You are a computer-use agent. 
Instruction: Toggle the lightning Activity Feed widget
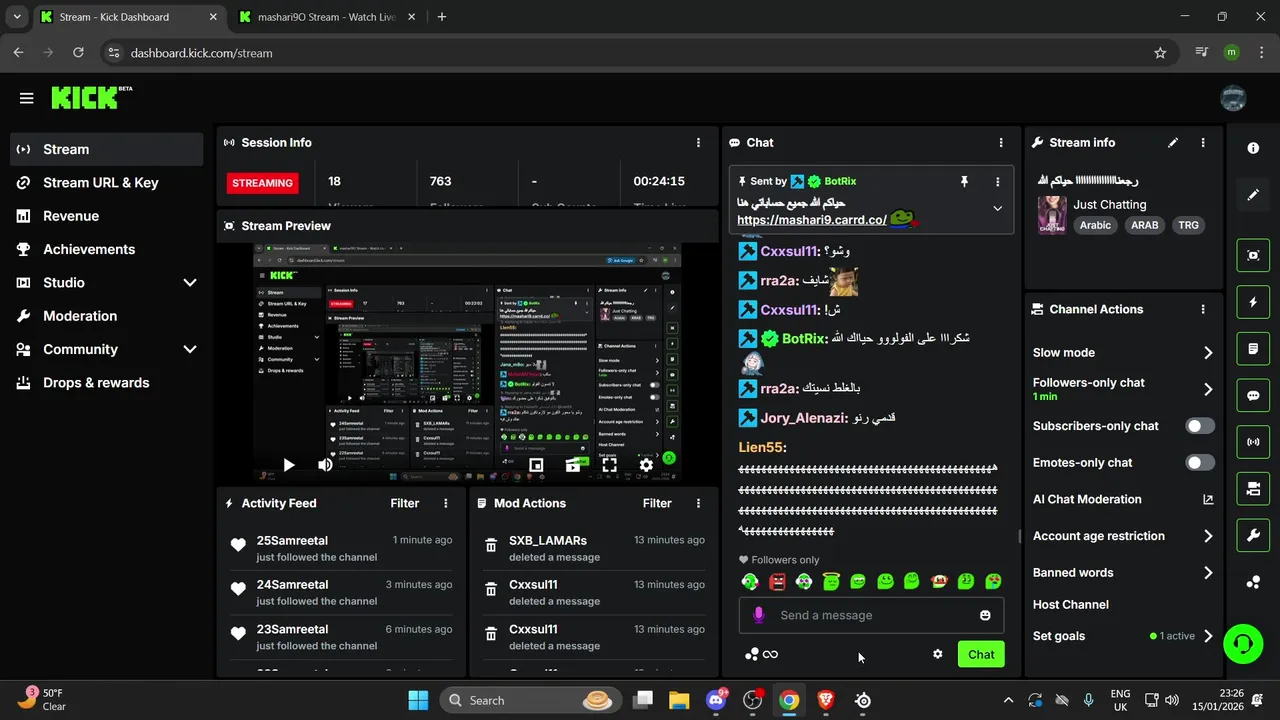[1253, 302]
